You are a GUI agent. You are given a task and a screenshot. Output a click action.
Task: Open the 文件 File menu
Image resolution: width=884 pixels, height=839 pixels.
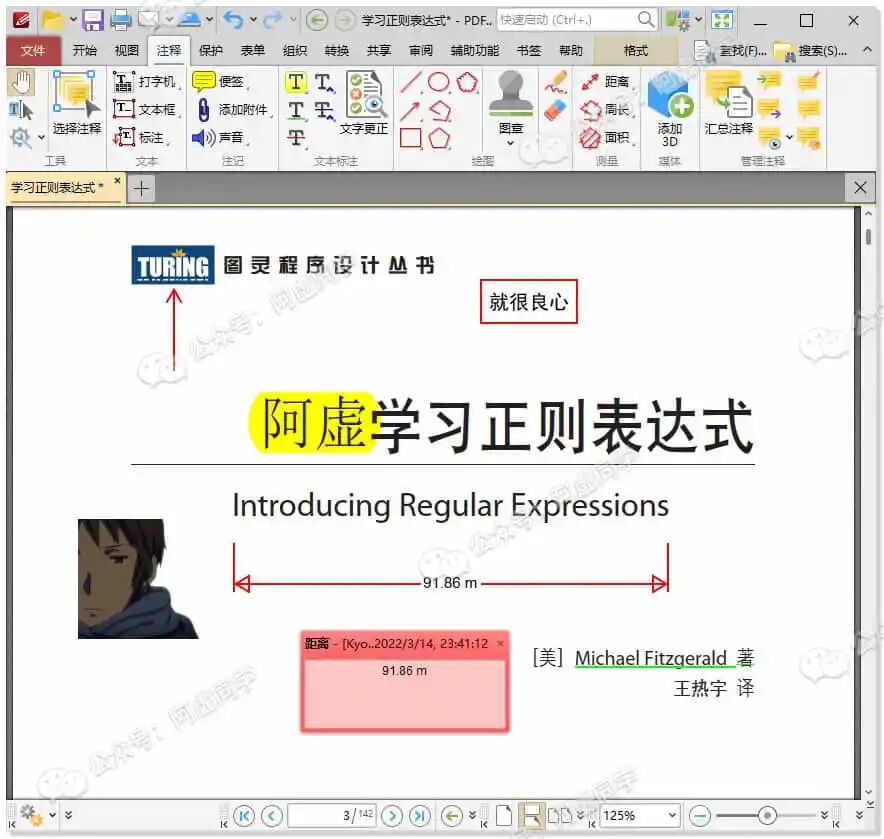[33, 51]
